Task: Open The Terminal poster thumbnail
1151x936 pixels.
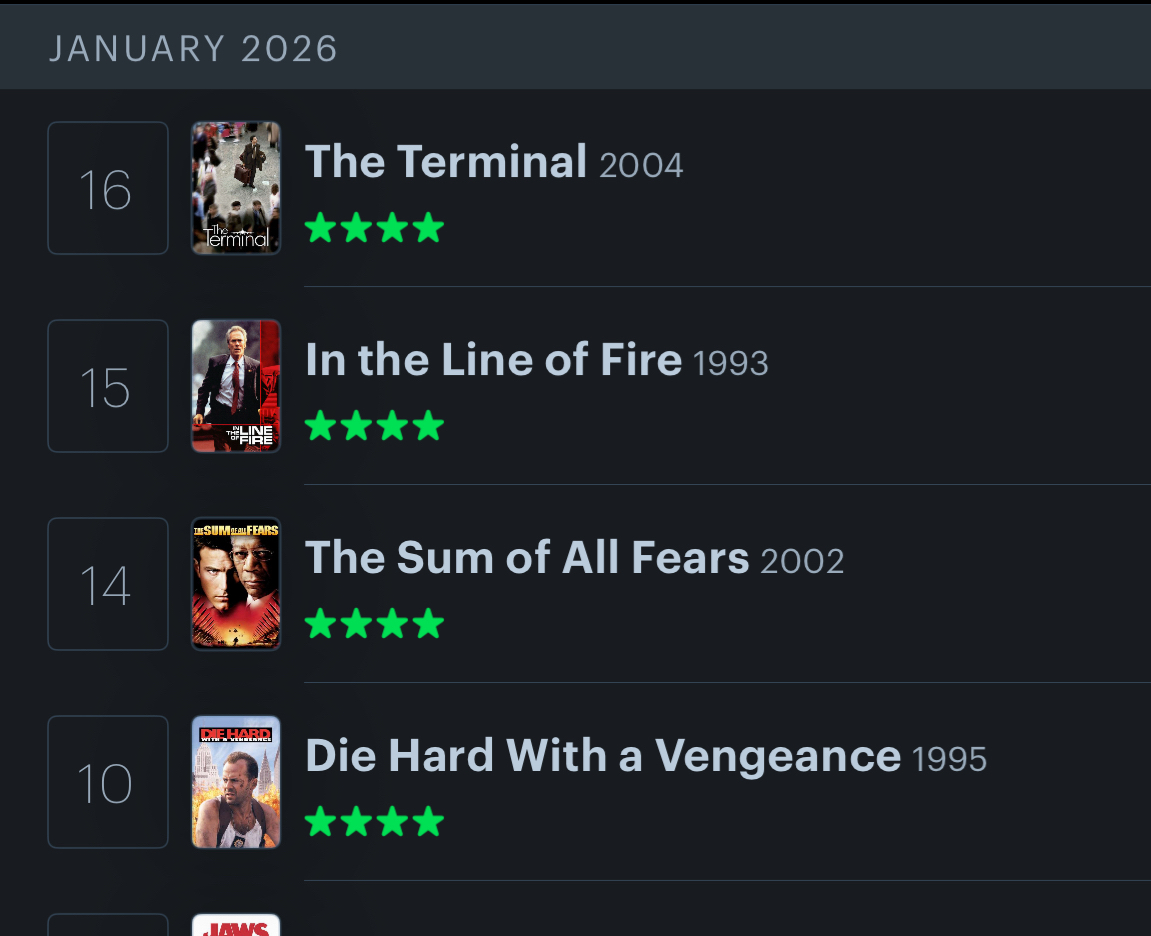Action: coord(236,188)
